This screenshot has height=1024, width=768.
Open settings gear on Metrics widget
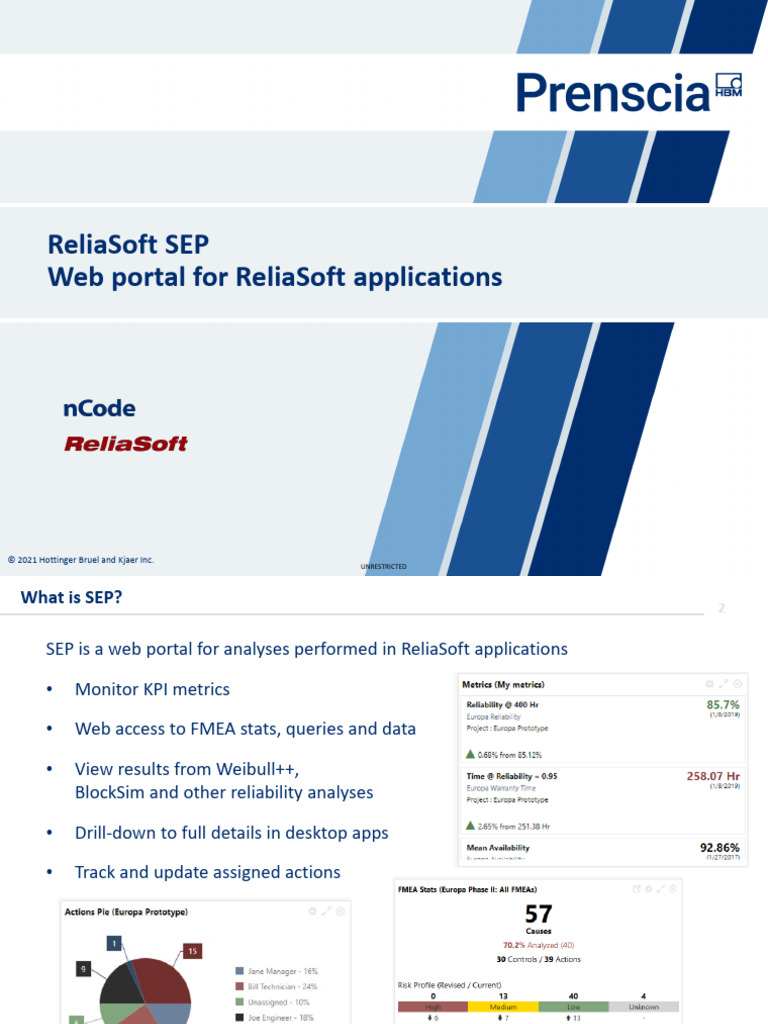pos(710,684)
